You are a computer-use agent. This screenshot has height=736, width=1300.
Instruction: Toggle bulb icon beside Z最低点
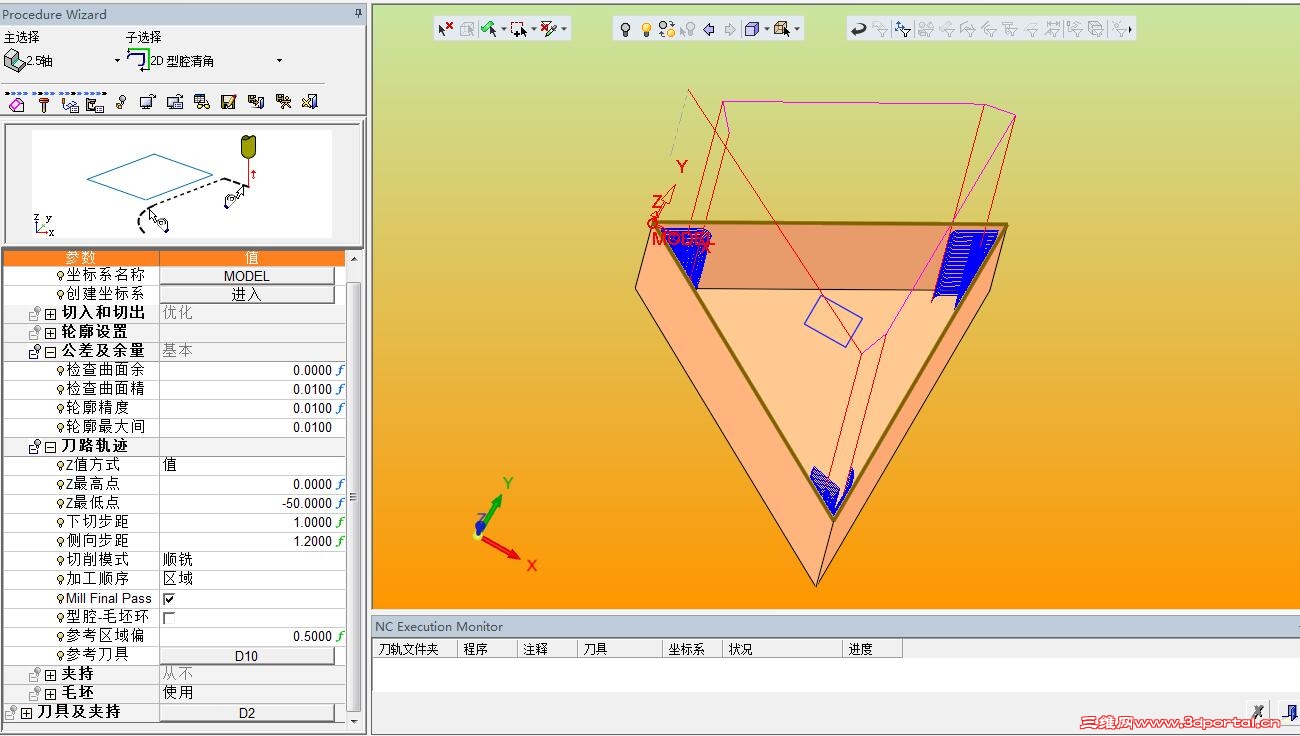point(60,503)
